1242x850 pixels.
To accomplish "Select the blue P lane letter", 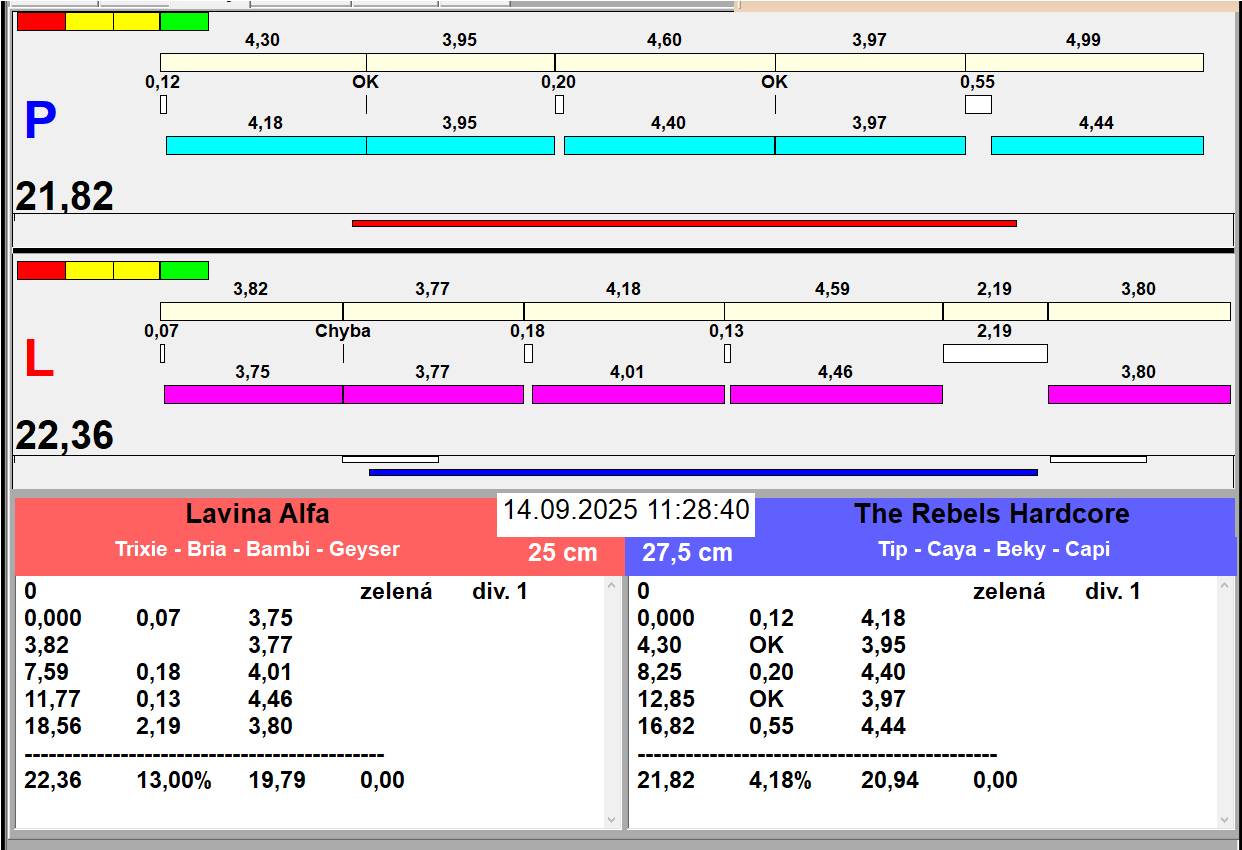I will point(40,122).
